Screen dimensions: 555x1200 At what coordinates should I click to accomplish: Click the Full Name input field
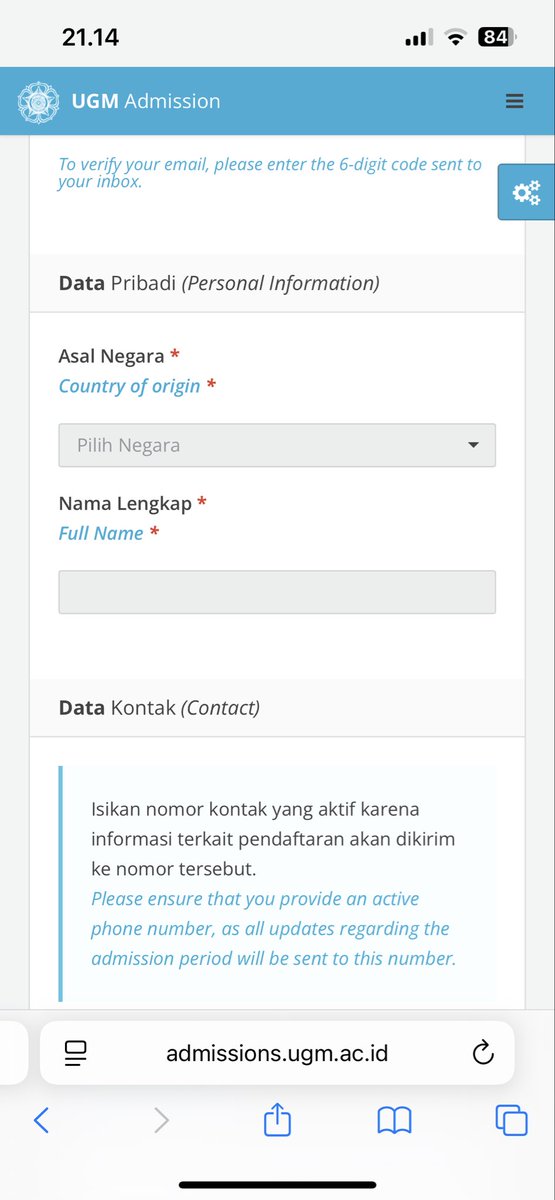click(277, 592)
